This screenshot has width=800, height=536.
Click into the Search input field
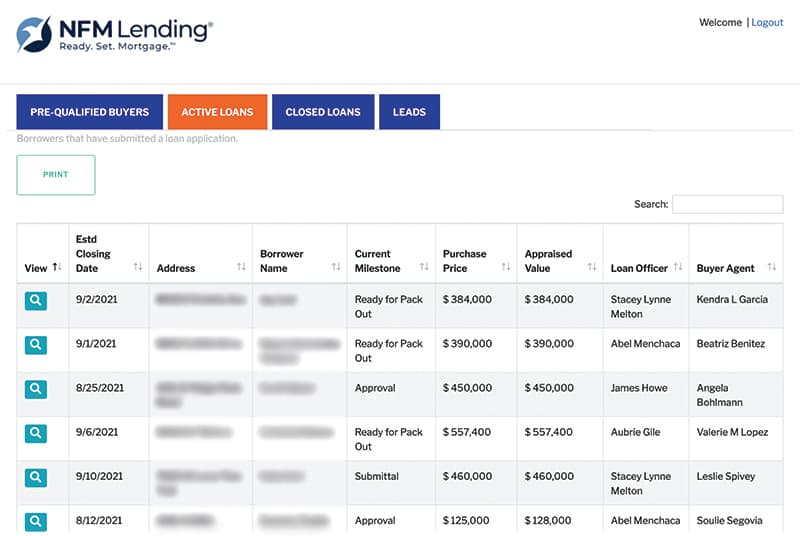tap(727, 204)
